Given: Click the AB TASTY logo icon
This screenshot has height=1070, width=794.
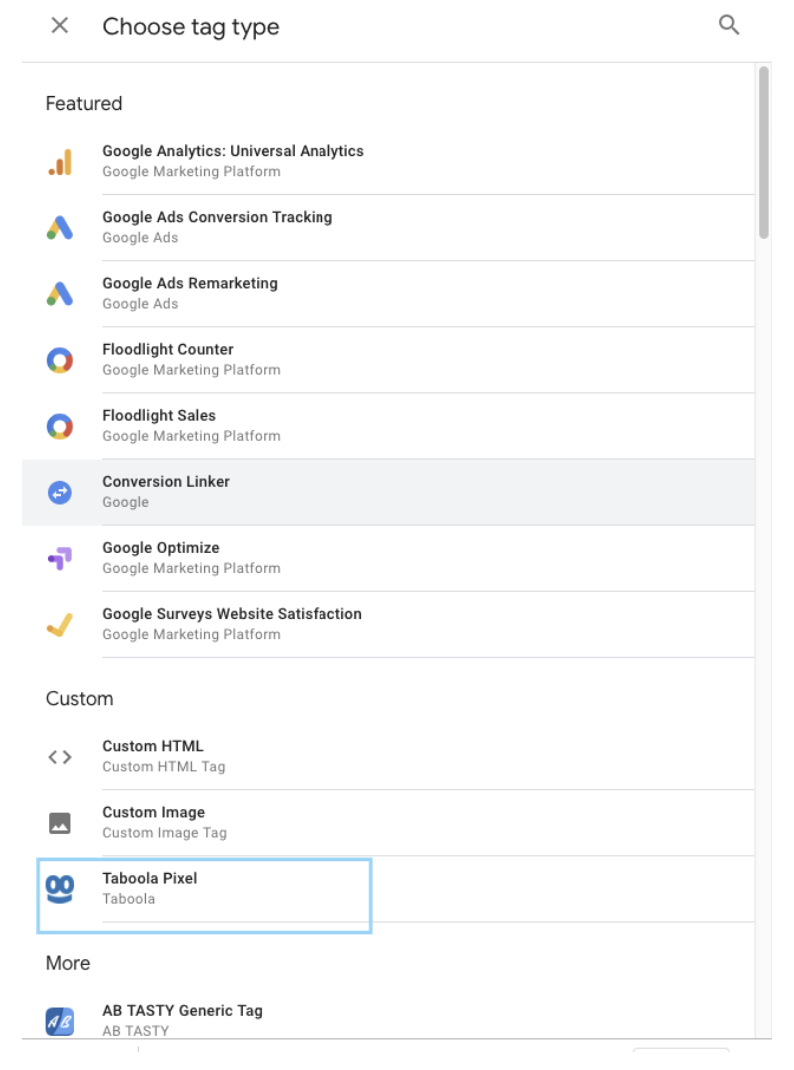Looking at the screenshot, I should [60, 1022].
